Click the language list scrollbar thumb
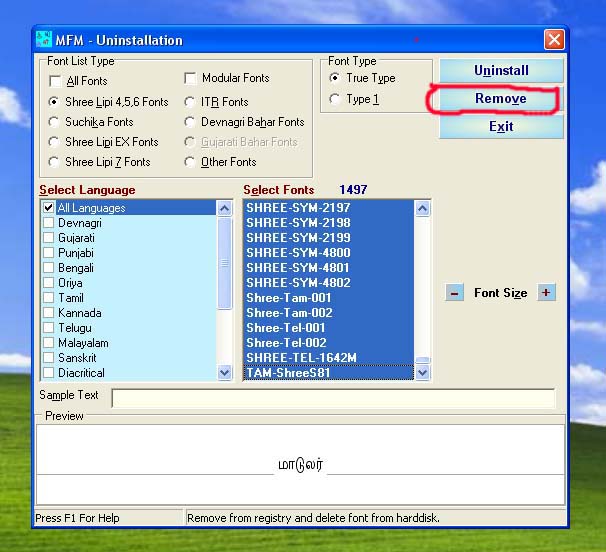Viewport: 606px width, 552px height. click(225, 263)
